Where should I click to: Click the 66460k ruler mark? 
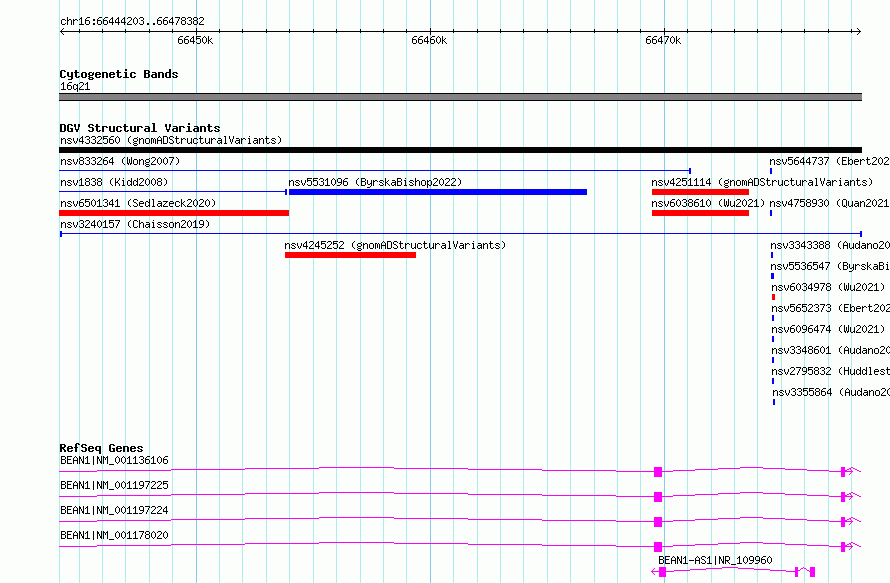pyautogui.click(x=429, y=40)
